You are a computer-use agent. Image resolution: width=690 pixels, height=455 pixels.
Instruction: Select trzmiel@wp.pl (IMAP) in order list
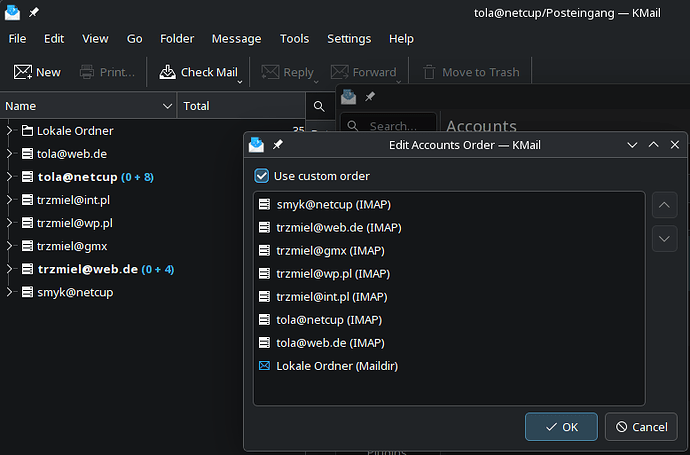click(x=449, y=274)
